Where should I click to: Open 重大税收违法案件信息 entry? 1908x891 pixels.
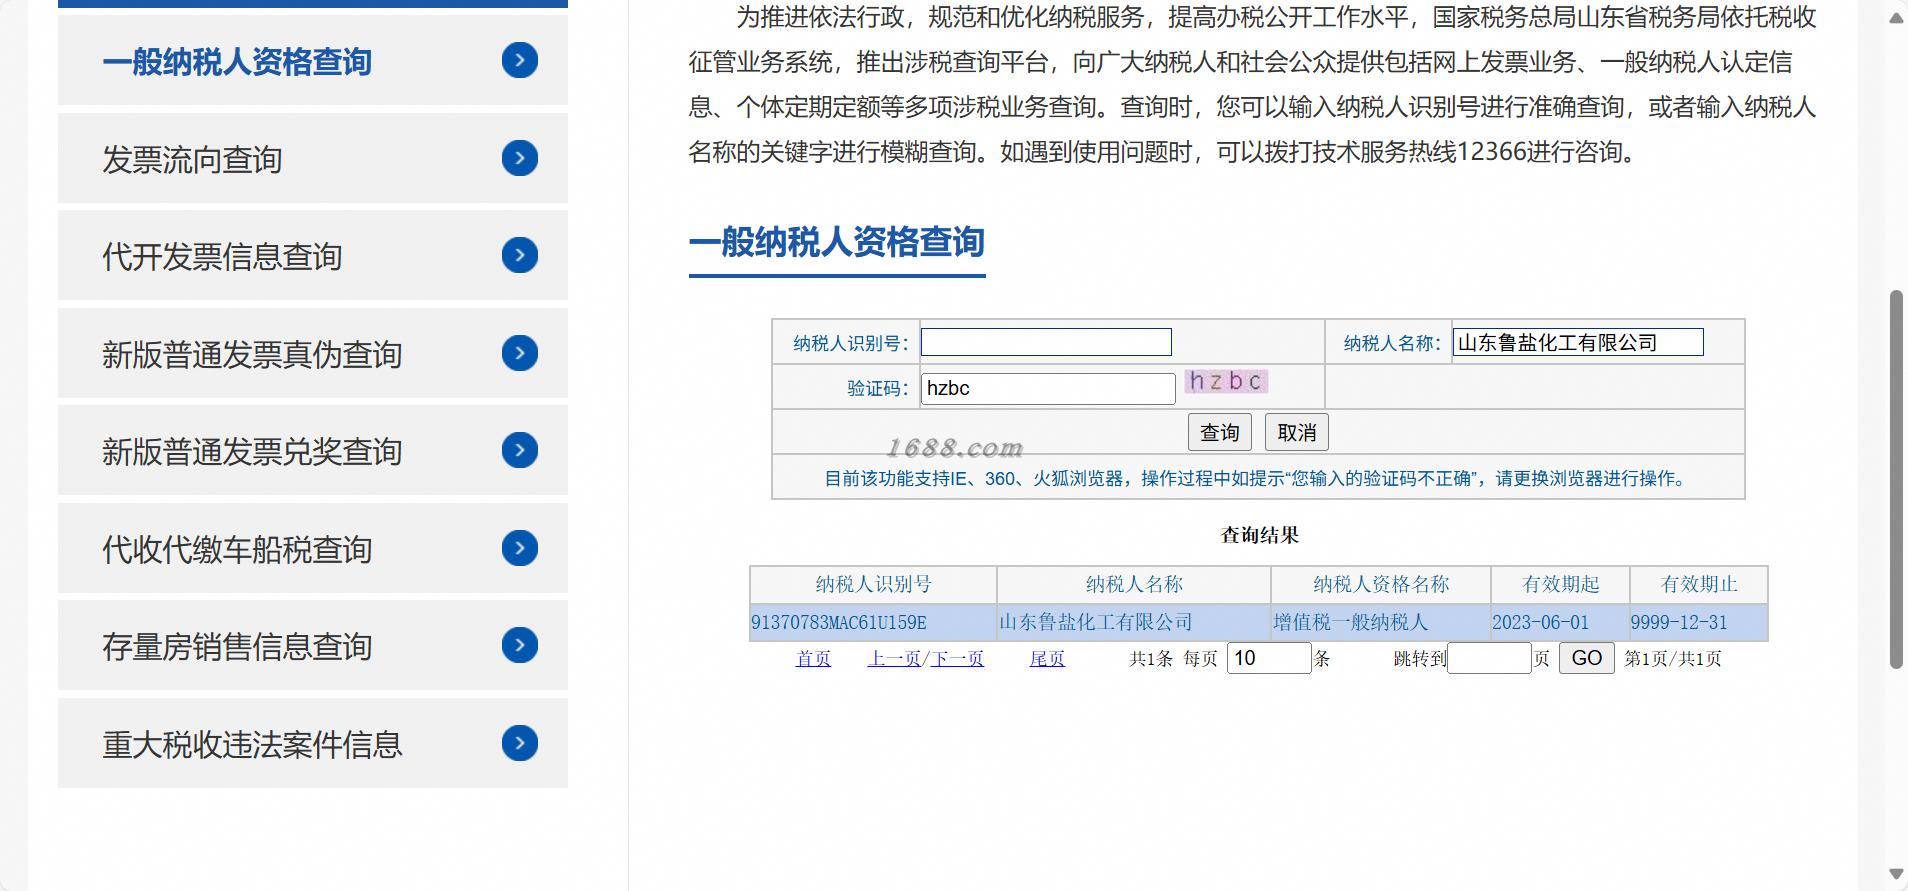[313, 743]
